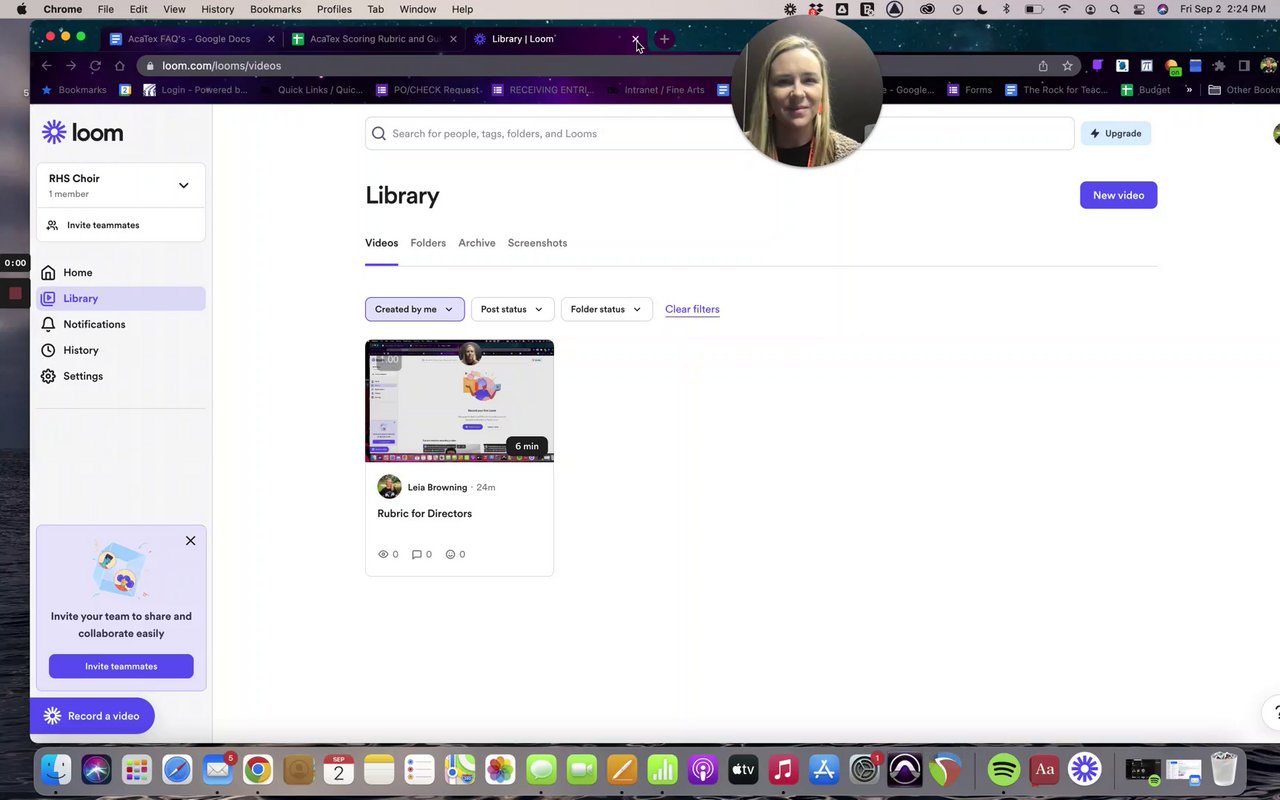This screenshot has height=800, width=1280.
Task: Reload the page in Chrome
Action: (95, 66)
